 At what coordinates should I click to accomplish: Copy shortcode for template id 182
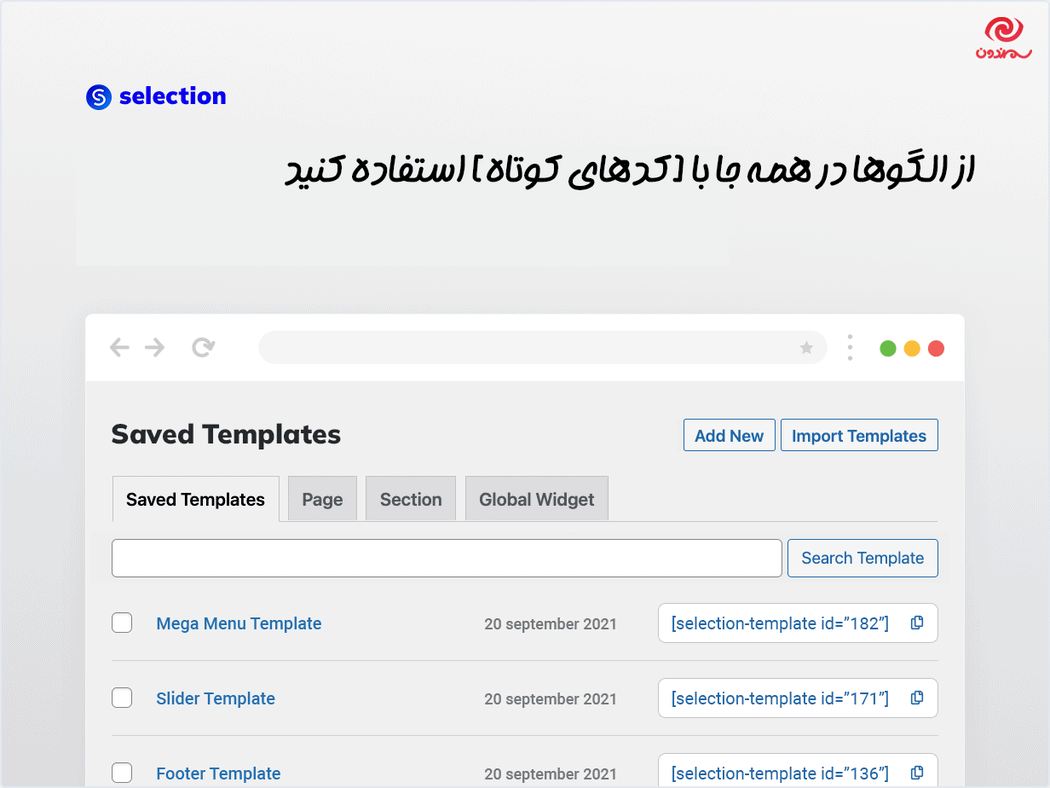917,623
